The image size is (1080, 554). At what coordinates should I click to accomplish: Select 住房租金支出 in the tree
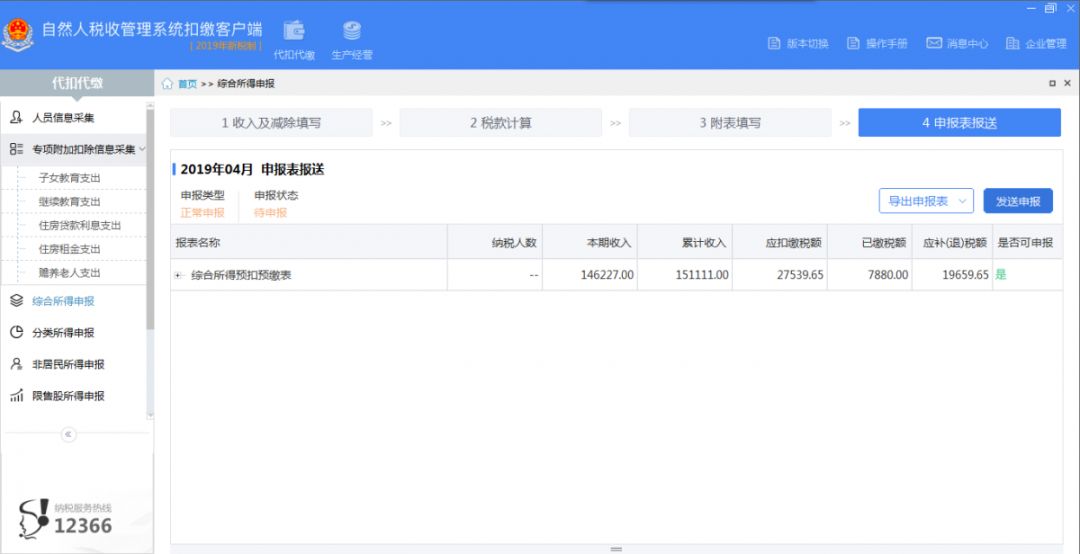coord(70,249)
